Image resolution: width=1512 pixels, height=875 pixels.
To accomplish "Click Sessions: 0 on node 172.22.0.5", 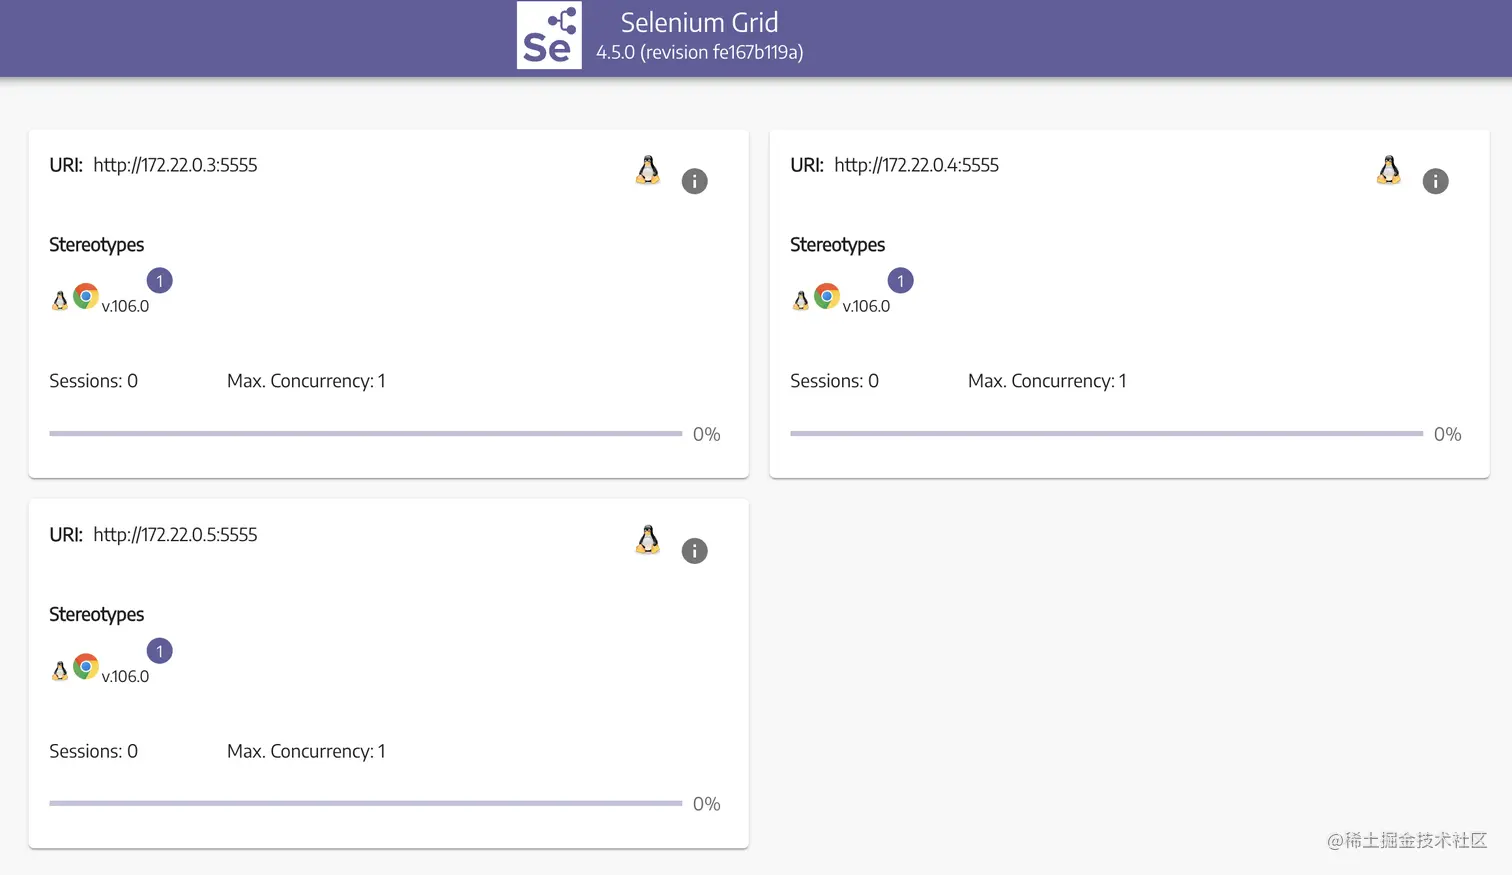I will [94, 751].
